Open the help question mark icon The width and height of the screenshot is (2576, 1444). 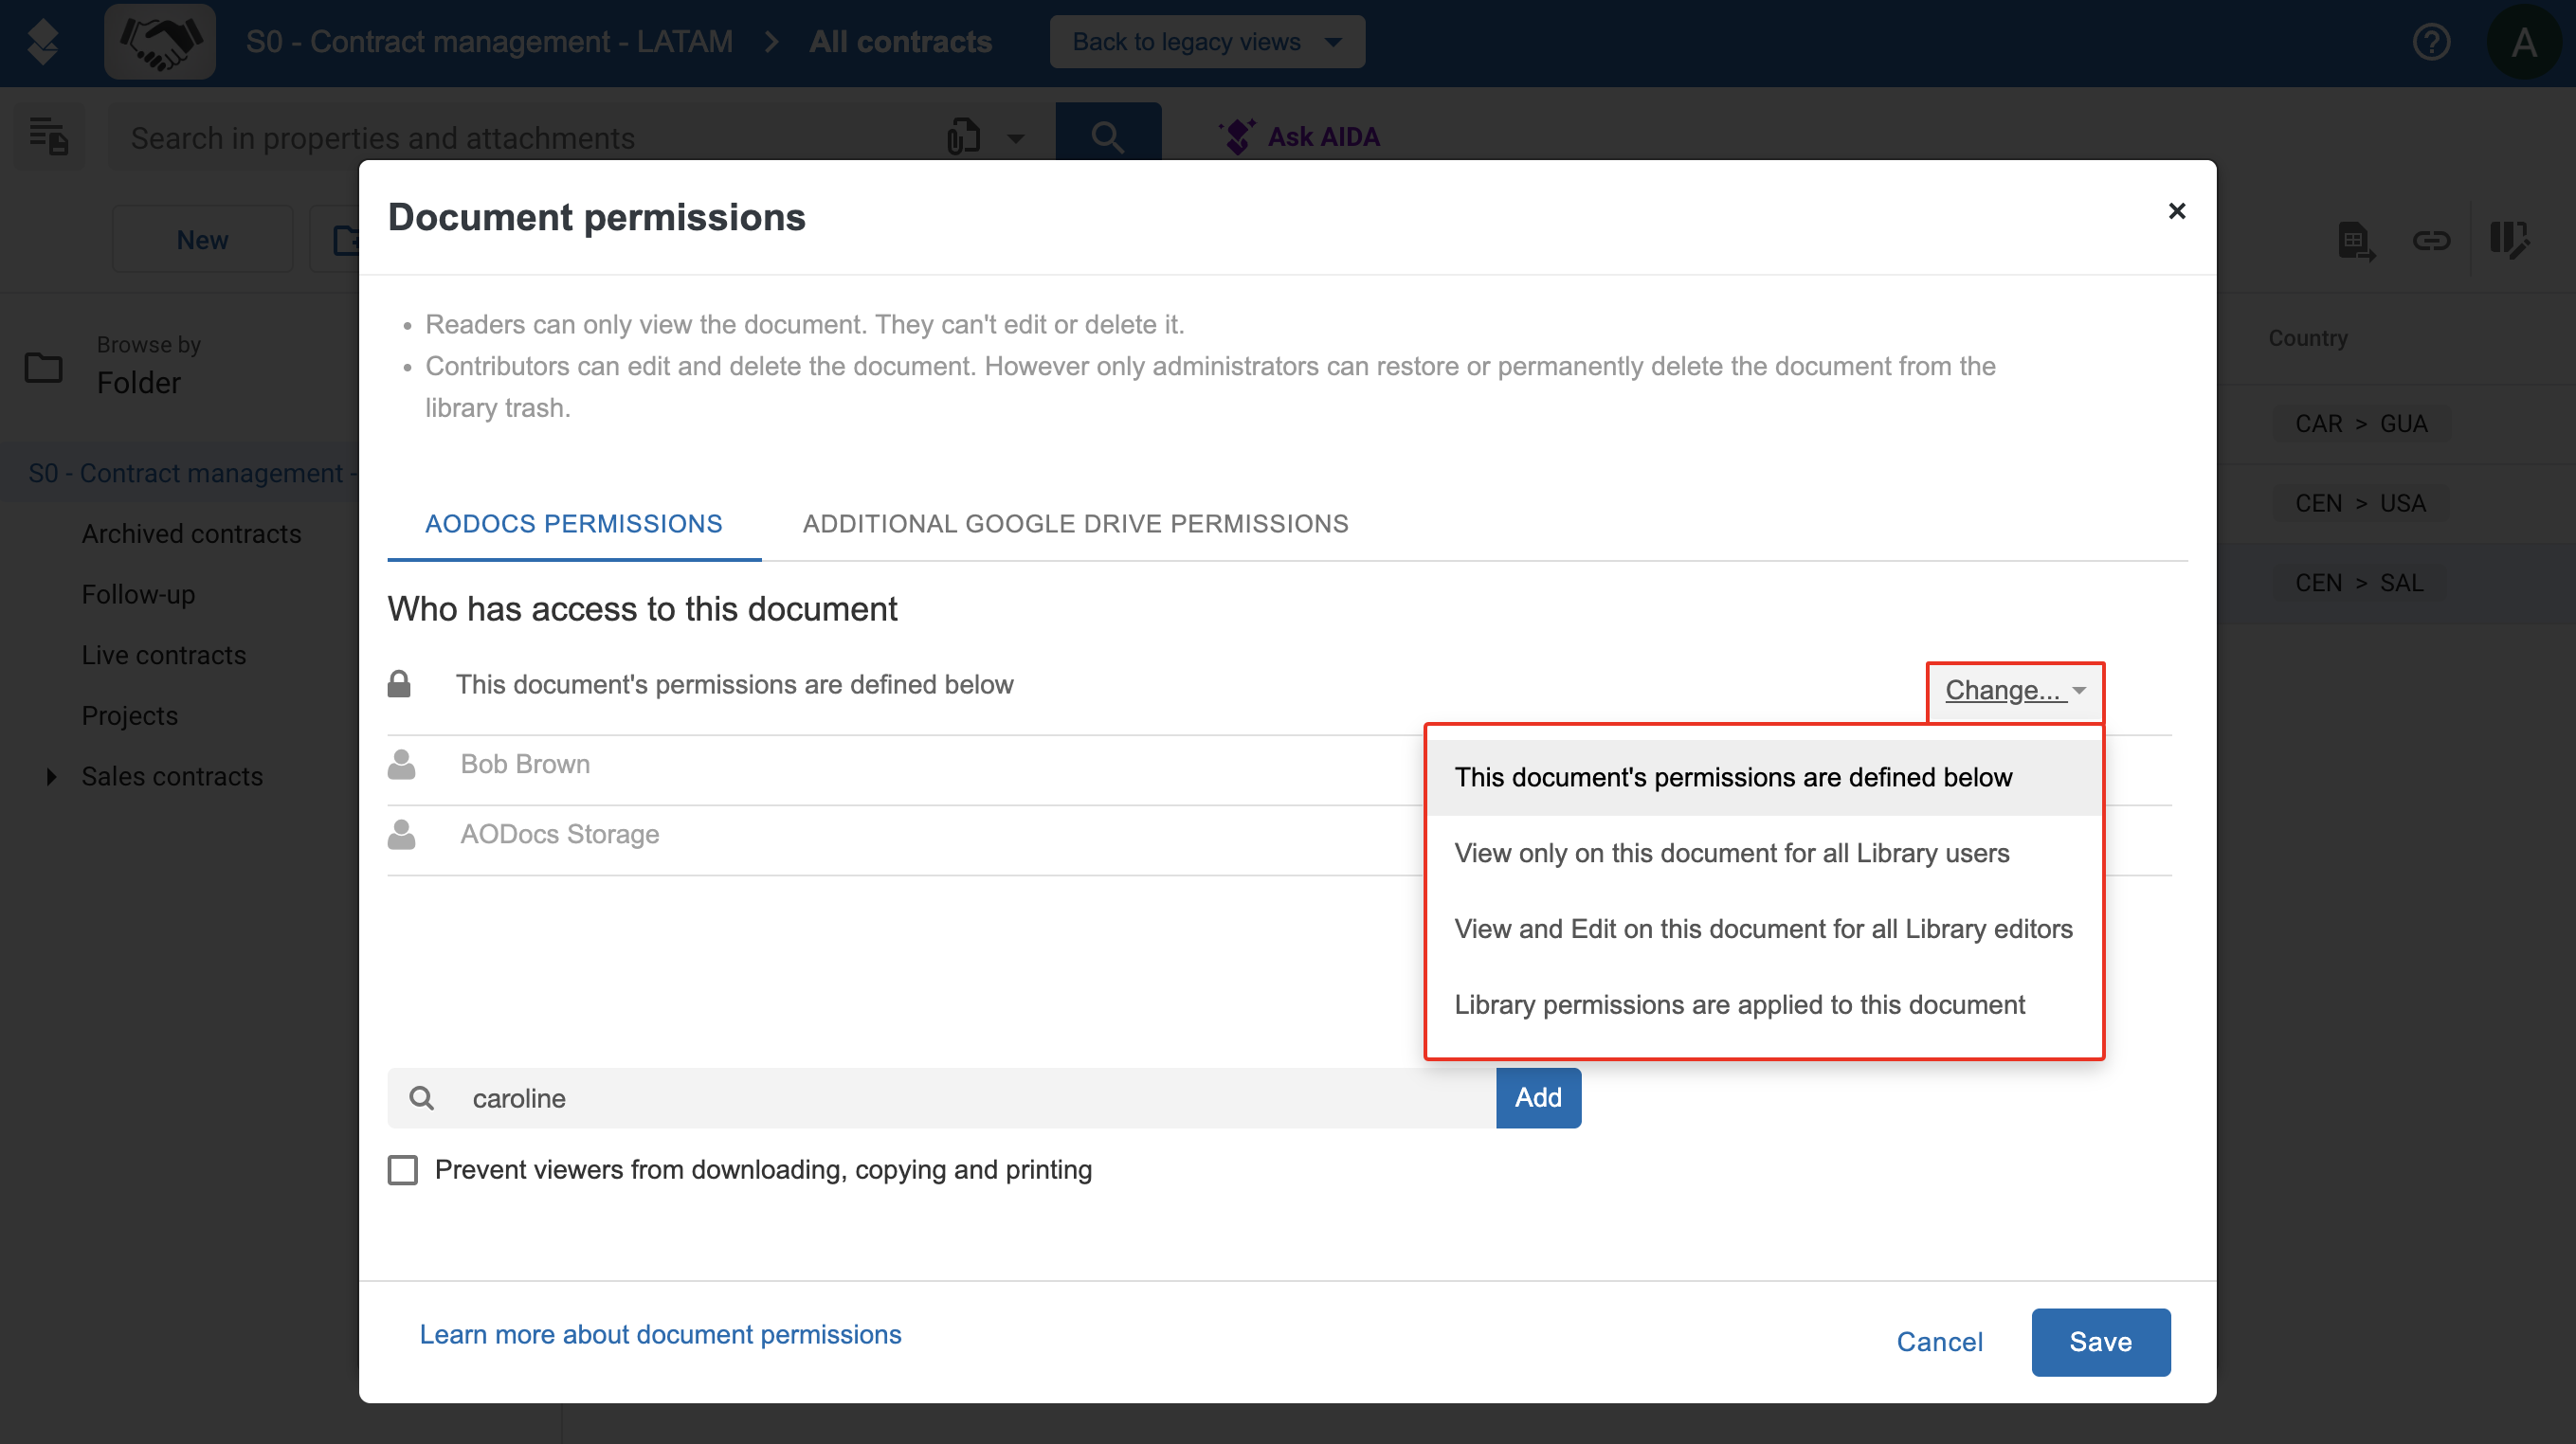[2431, 42]
